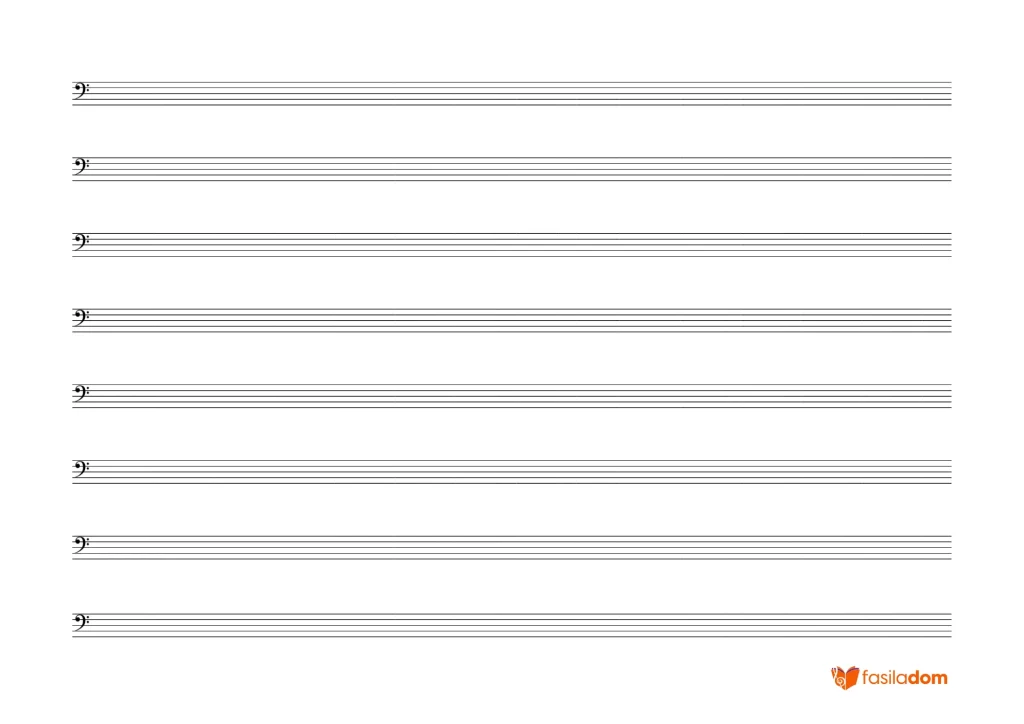Click the middle of the sixth staff lines
Image resolution: width=1024 pixels, height=724 pixels.
512,472
